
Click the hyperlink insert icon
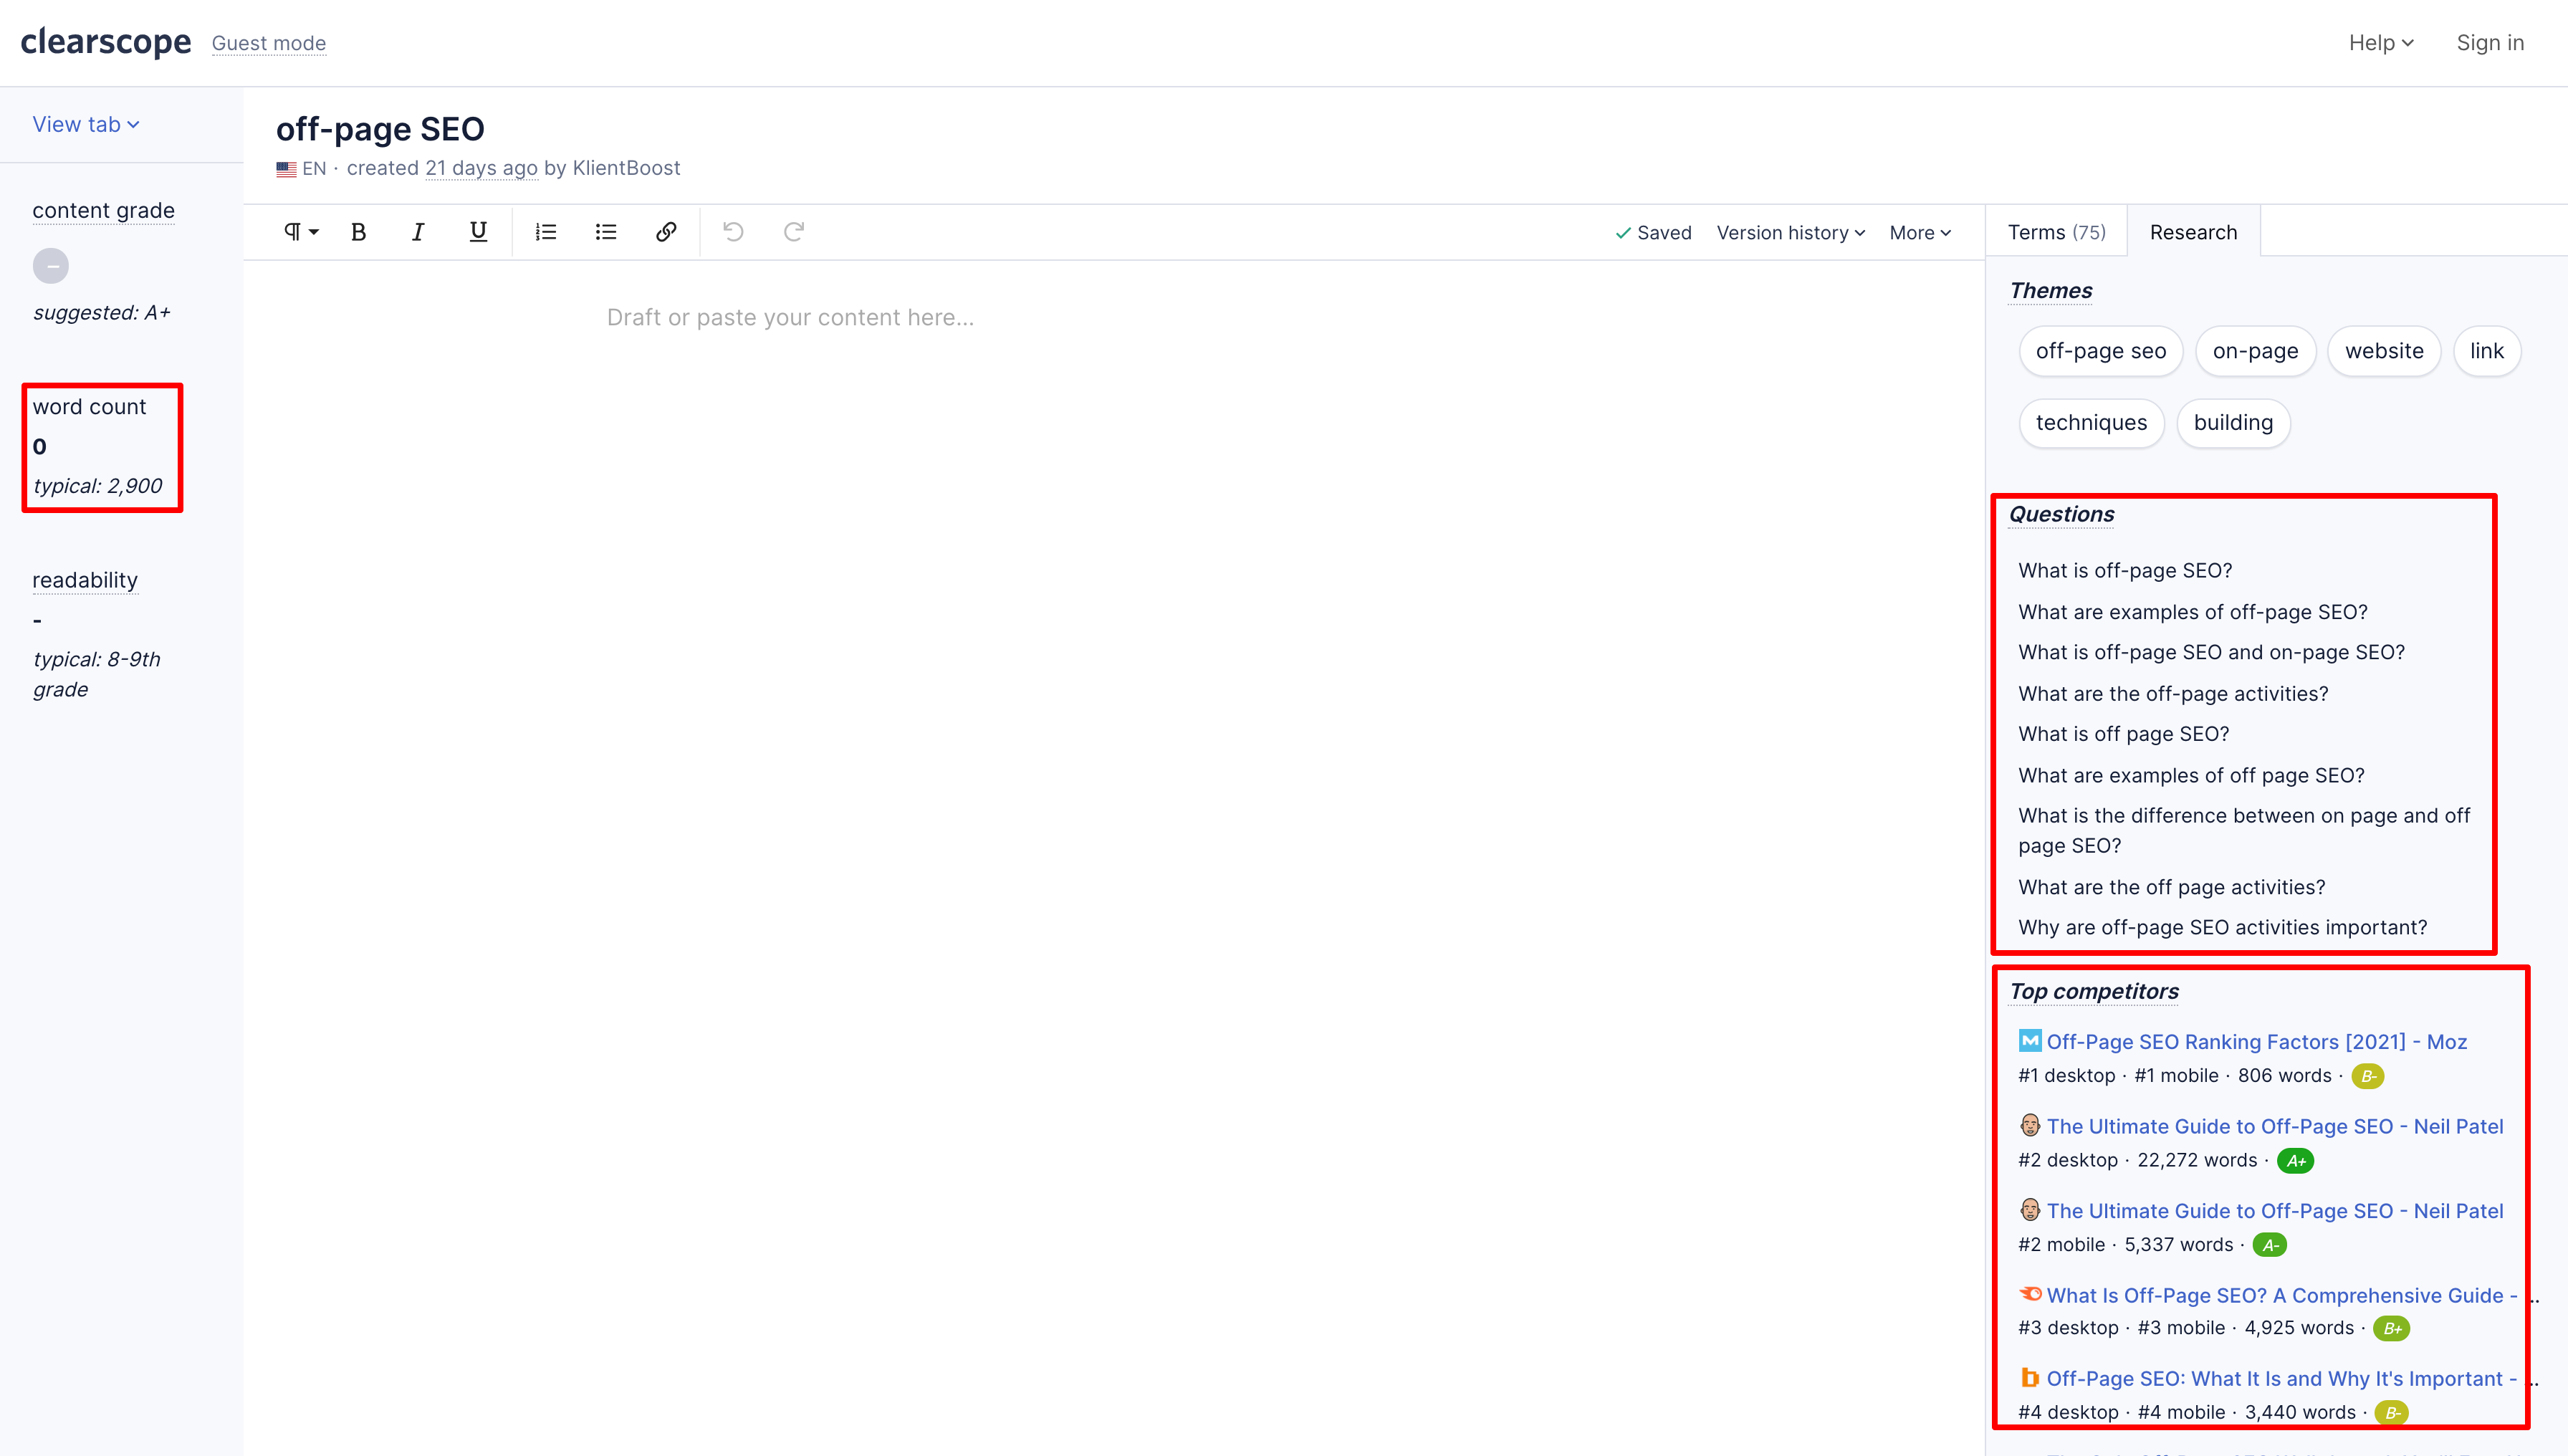(666, 231)
